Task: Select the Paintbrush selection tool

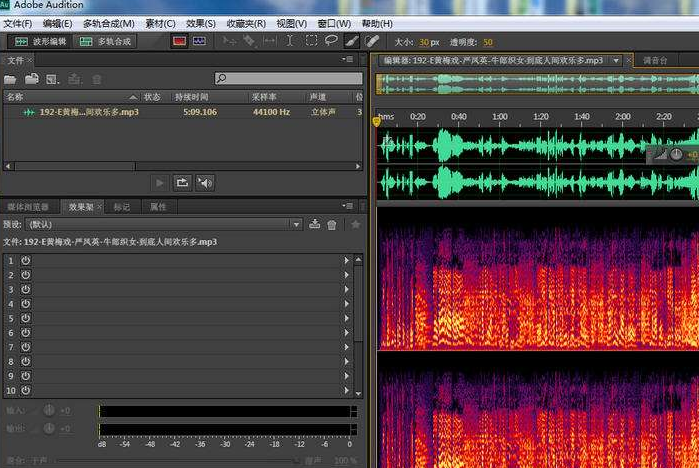Action: pyautogui.click(x=351, y=42)
